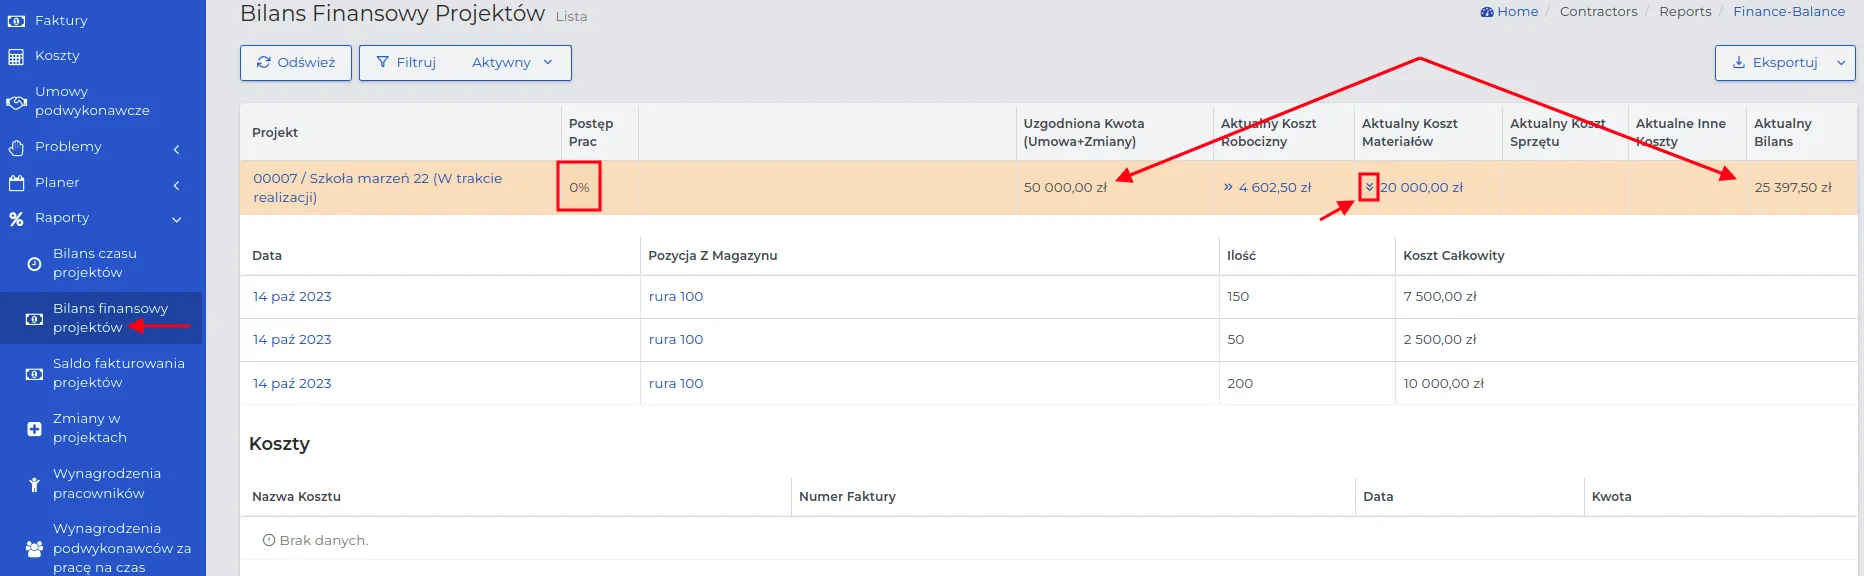Click the Planer calendar icon
1864x576 pixels.
(16, 183)
